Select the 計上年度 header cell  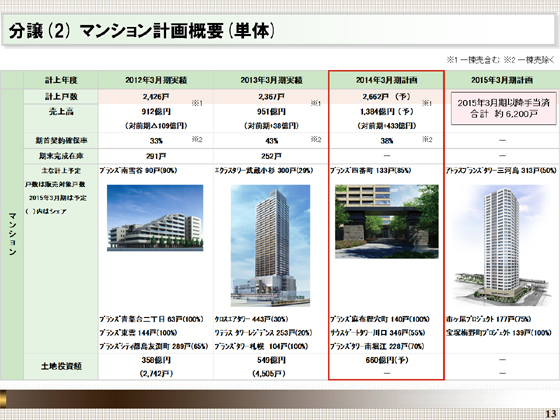coord(61,80)
